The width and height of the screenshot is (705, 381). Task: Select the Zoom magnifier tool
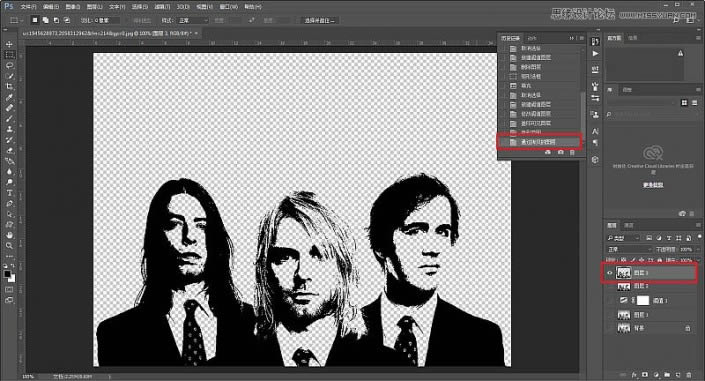tap(9, 246)
